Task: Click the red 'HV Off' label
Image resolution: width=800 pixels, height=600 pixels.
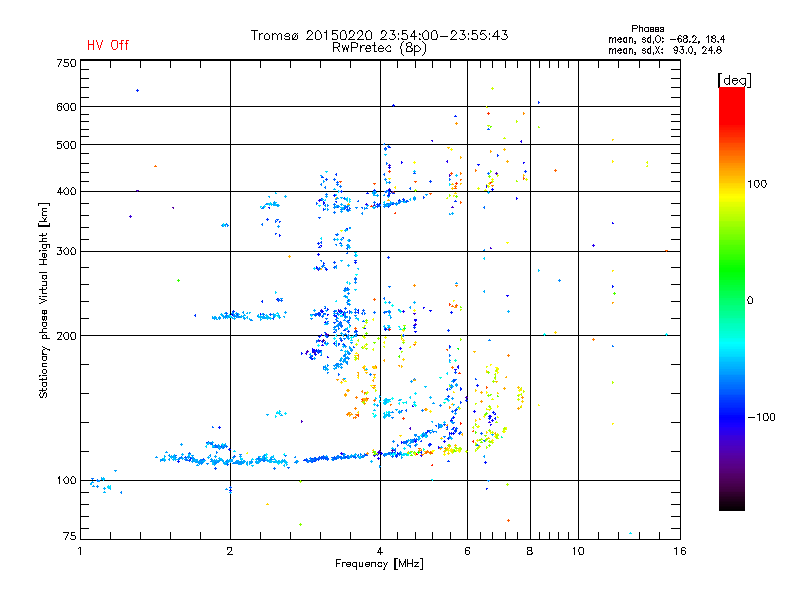Action: [108, 45]
